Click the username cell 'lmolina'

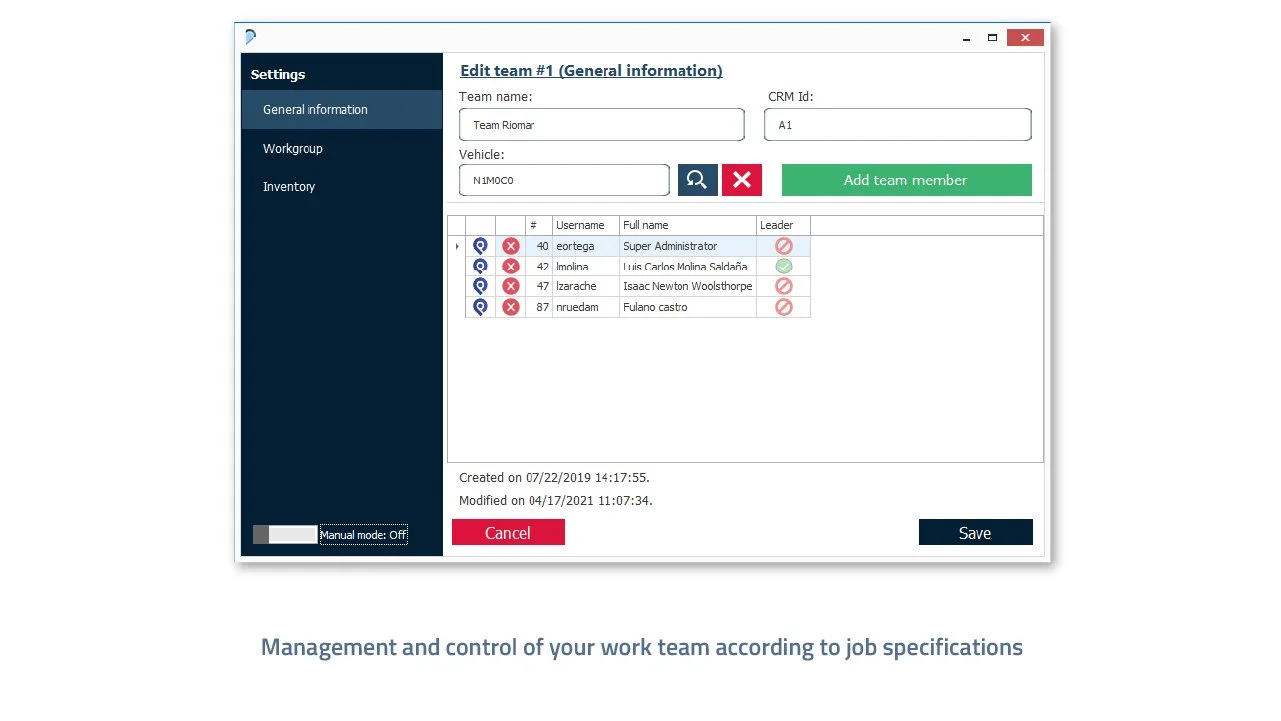tap(586, 266)
